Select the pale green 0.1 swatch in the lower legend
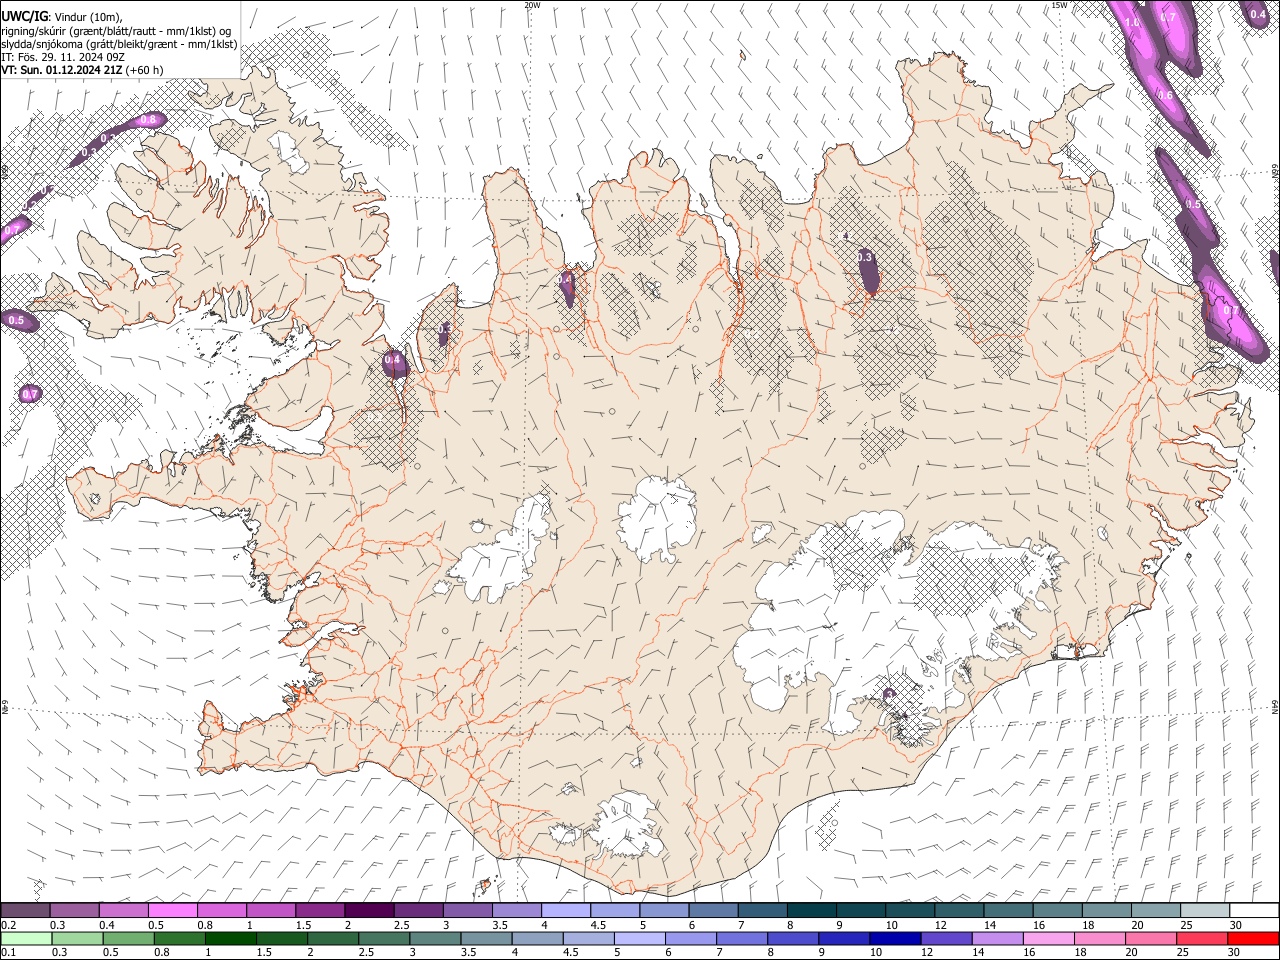Viewport: 1280px width, 960px height. coord(25,938)
